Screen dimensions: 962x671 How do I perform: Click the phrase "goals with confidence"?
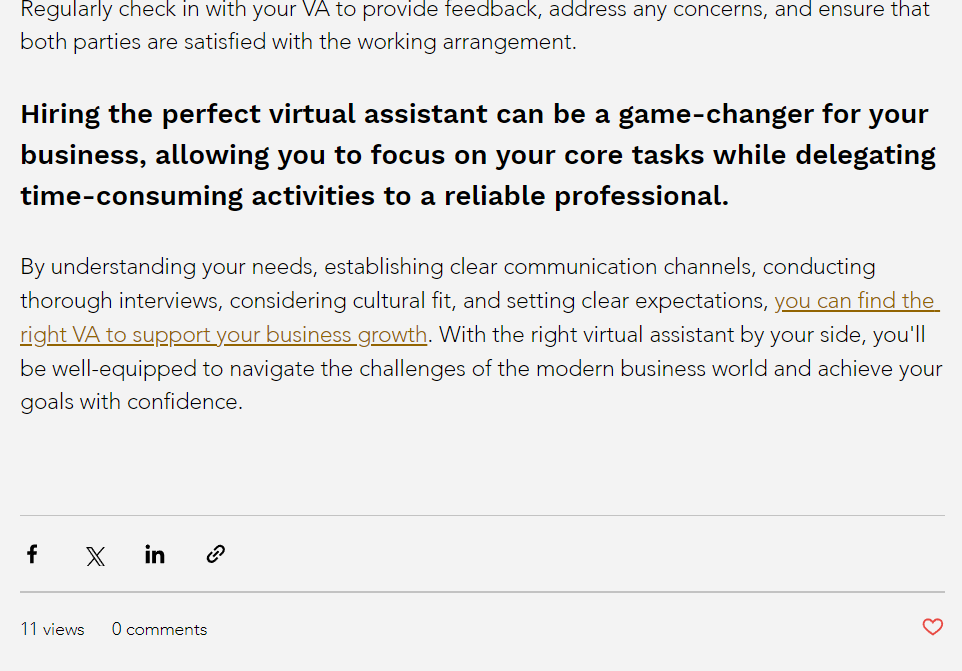131,402
